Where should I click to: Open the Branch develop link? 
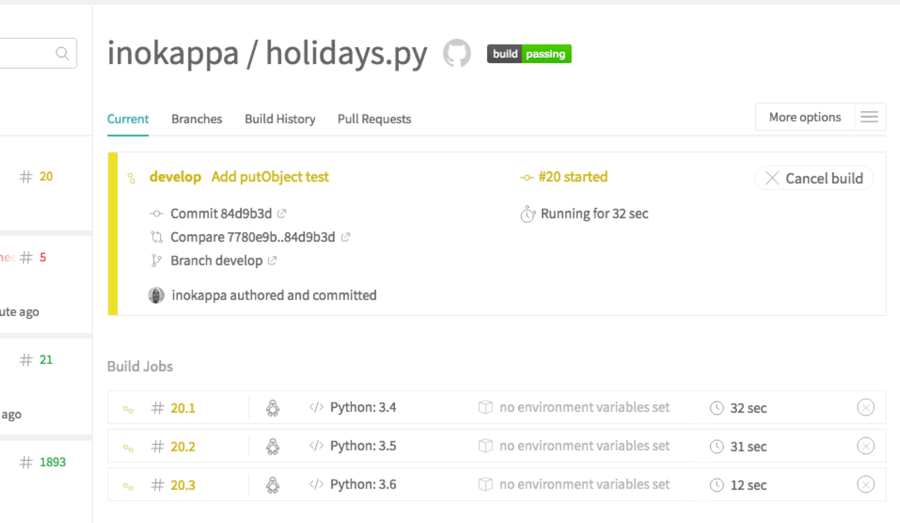tap(216, 261)
